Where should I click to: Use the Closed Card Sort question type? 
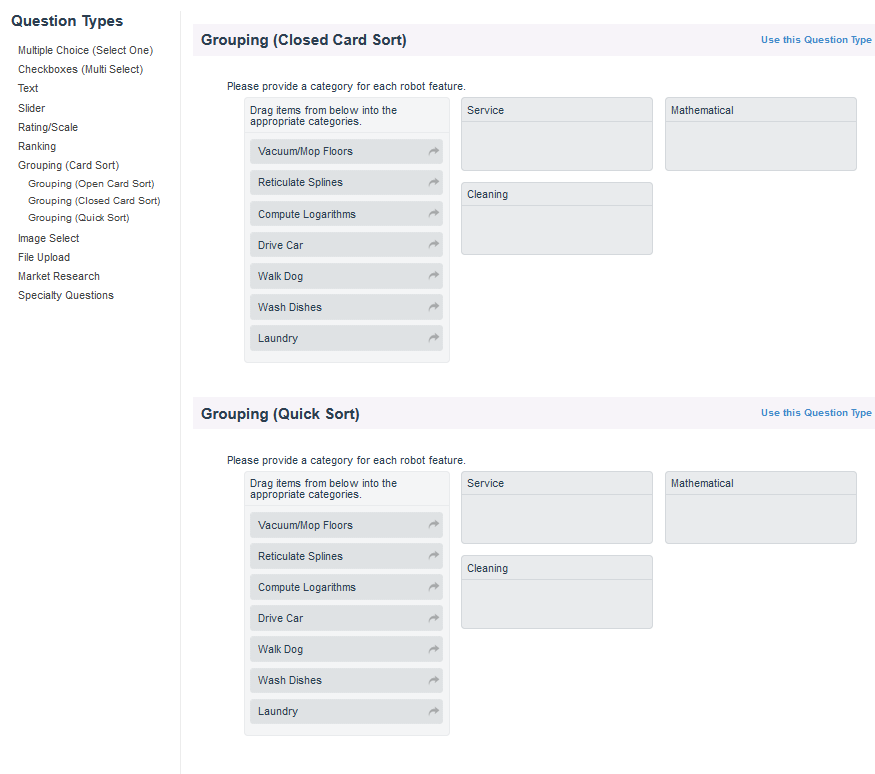pyautogui.click(x=816, y=40)
